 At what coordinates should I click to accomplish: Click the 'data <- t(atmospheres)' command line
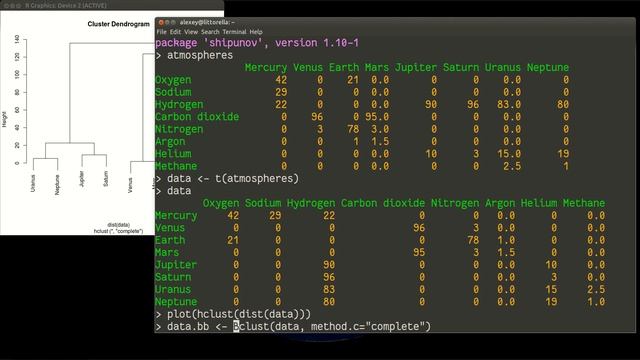(233, 179)
